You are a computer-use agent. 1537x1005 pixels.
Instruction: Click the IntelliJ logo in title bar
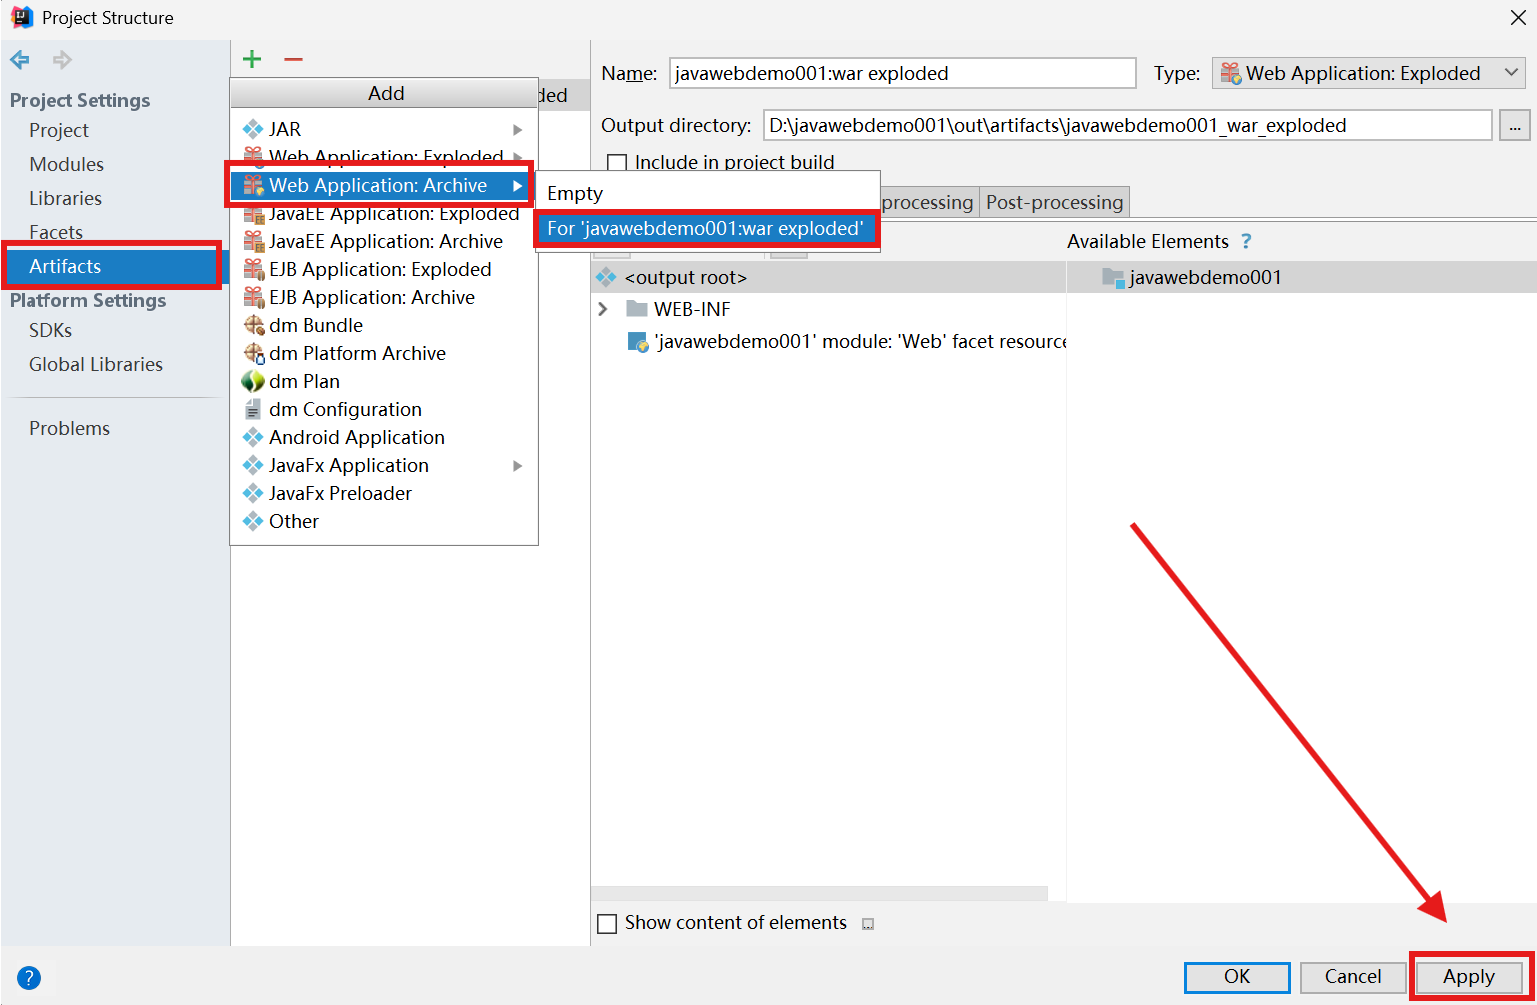(21, 17)
